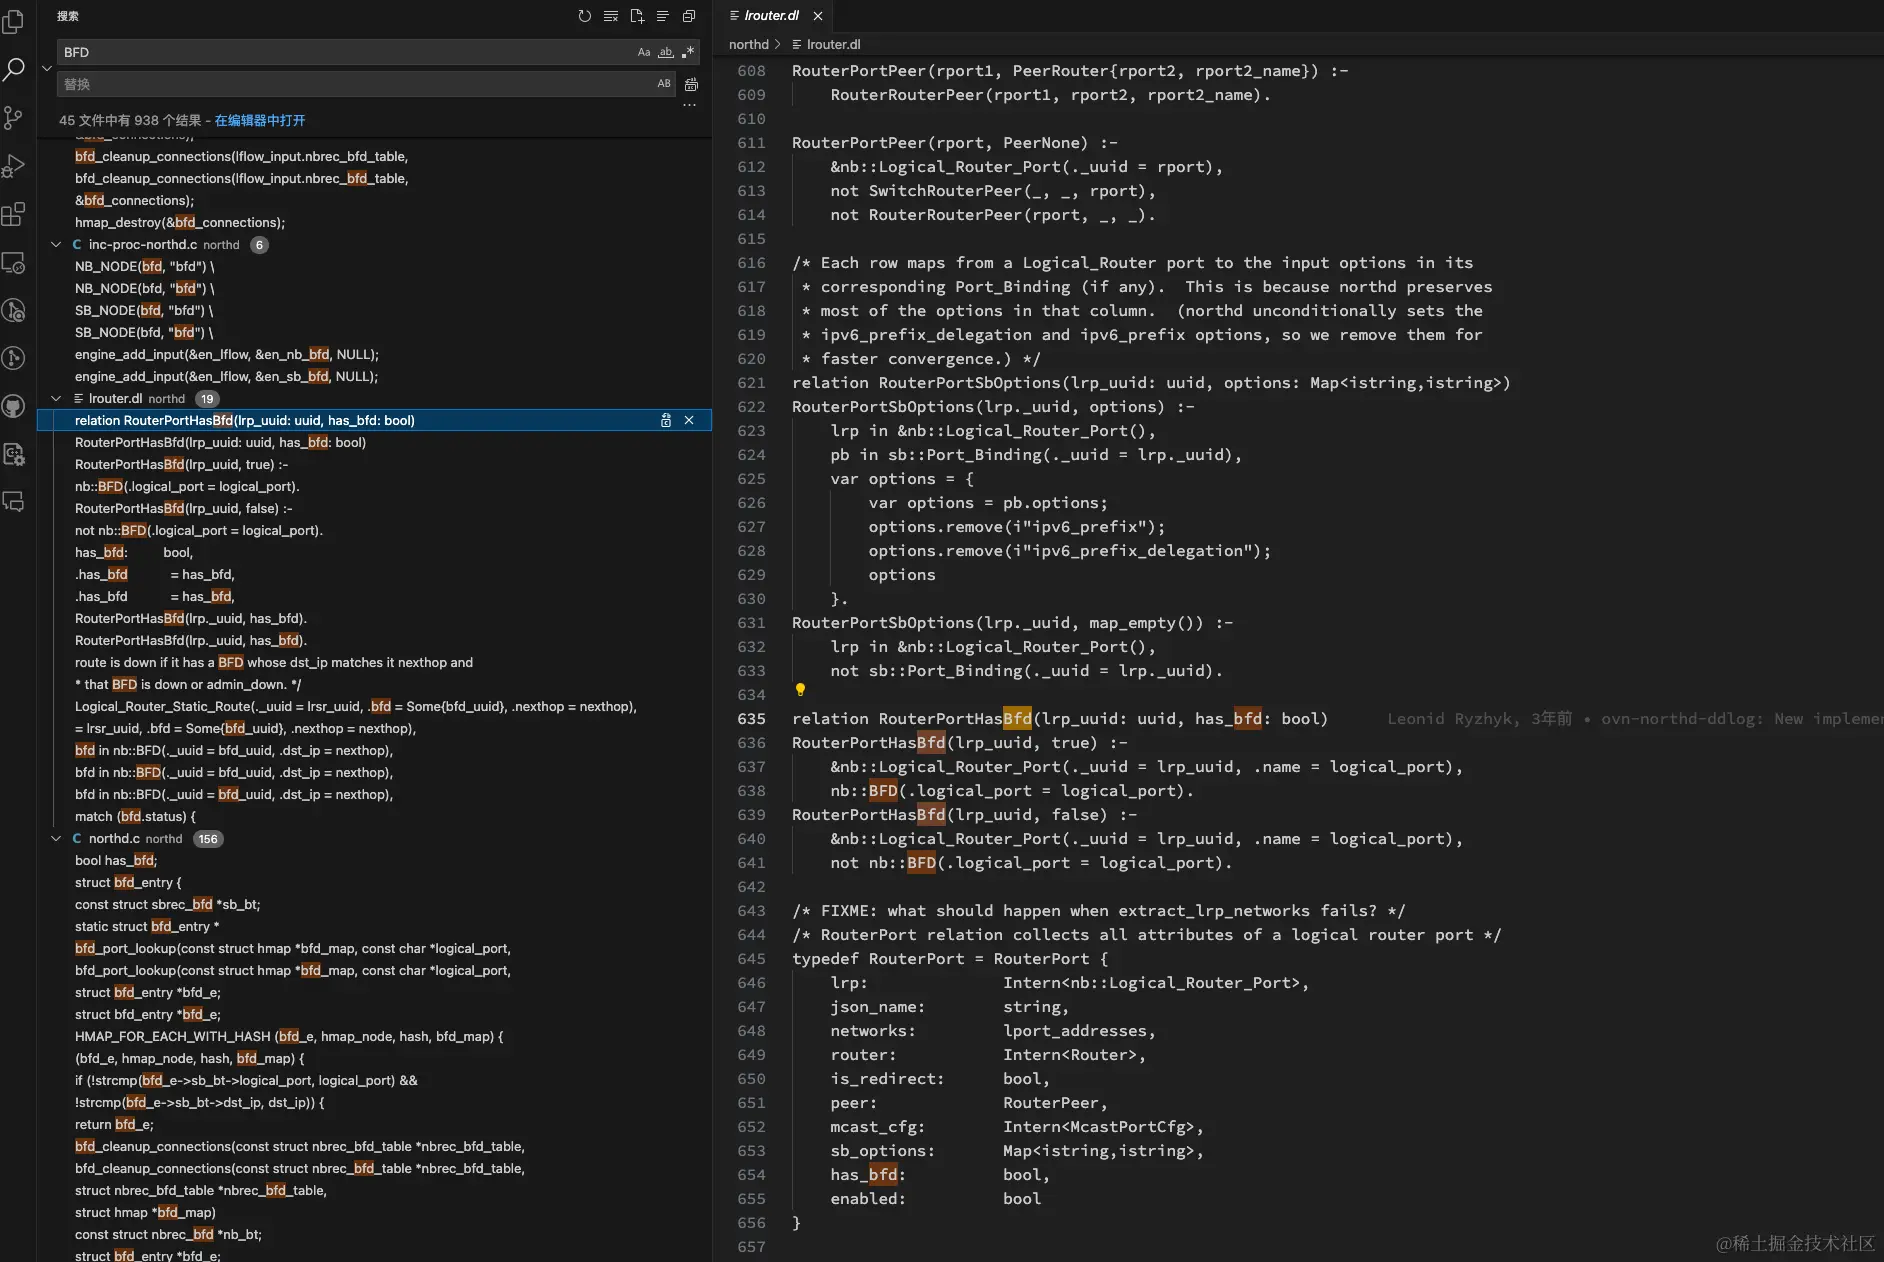The height and width of the screenshot is (1262, 1884).
Task: Open the chat comments view icon
Action: coord(14,502)
